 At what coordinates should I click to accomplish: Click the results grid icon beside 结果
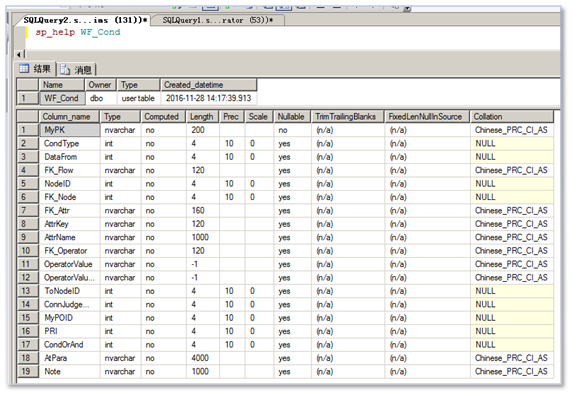tap(24, 68)
